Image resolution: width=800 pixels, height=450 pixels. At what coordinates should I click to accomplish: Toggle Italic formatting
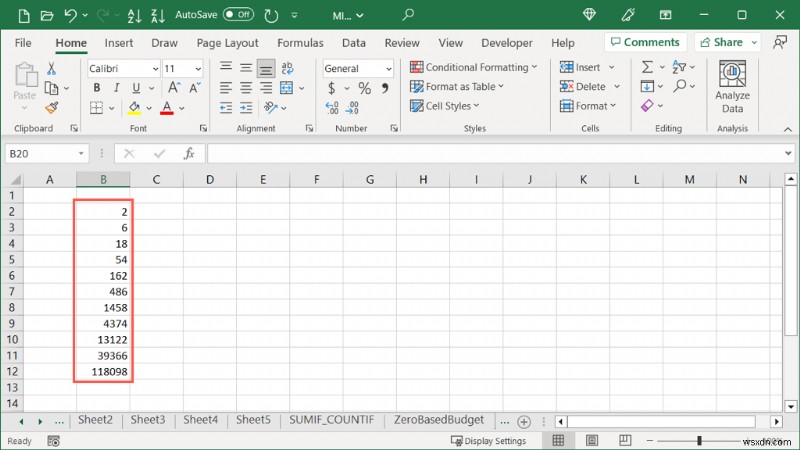[116, 88]
